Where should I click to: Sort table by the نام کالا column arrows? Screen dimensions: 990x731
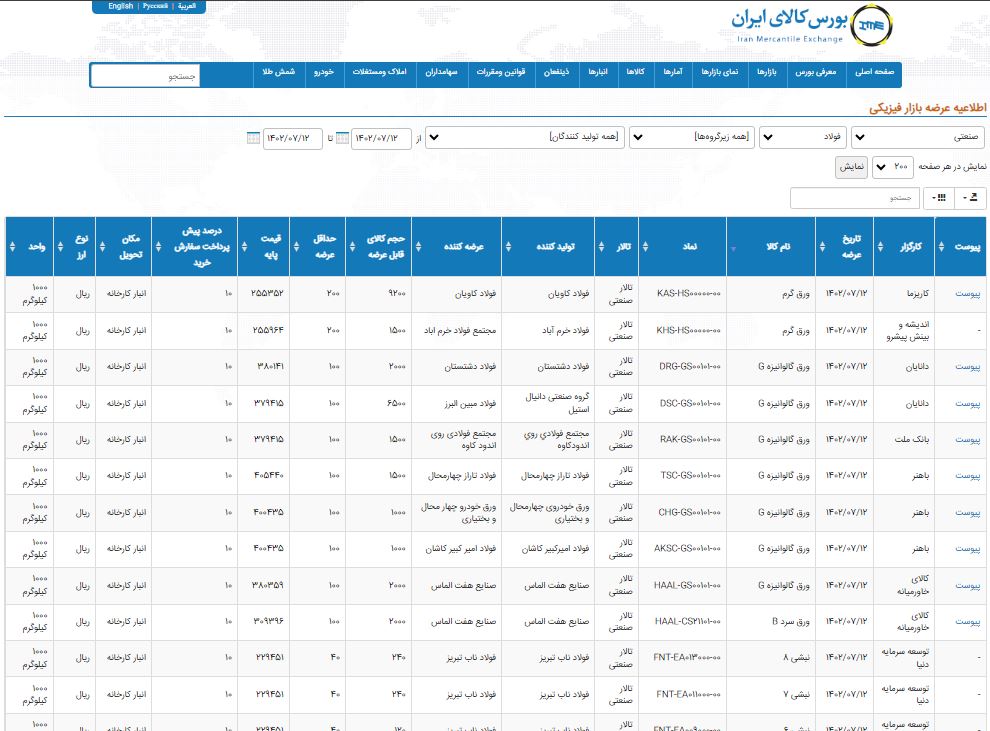pyautogui.click(x=733, y=248)
